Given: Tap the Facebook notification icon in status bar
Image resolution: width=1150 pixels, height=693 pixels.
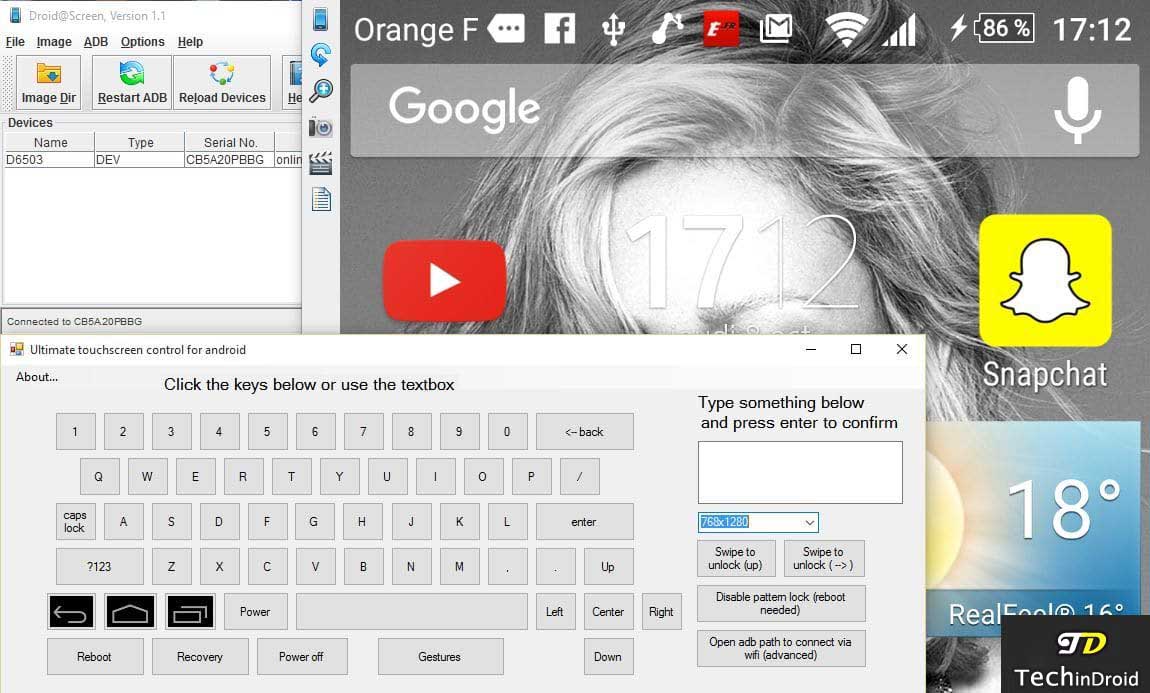Looking at the screenshot, I should [560, 29].
